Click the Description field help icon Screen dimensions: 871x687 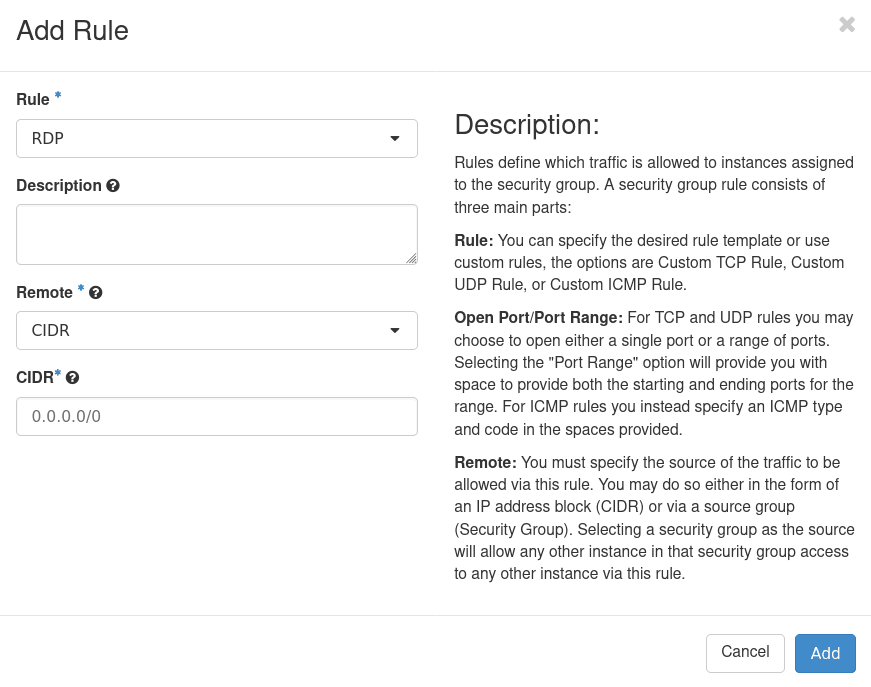(113, 186)
